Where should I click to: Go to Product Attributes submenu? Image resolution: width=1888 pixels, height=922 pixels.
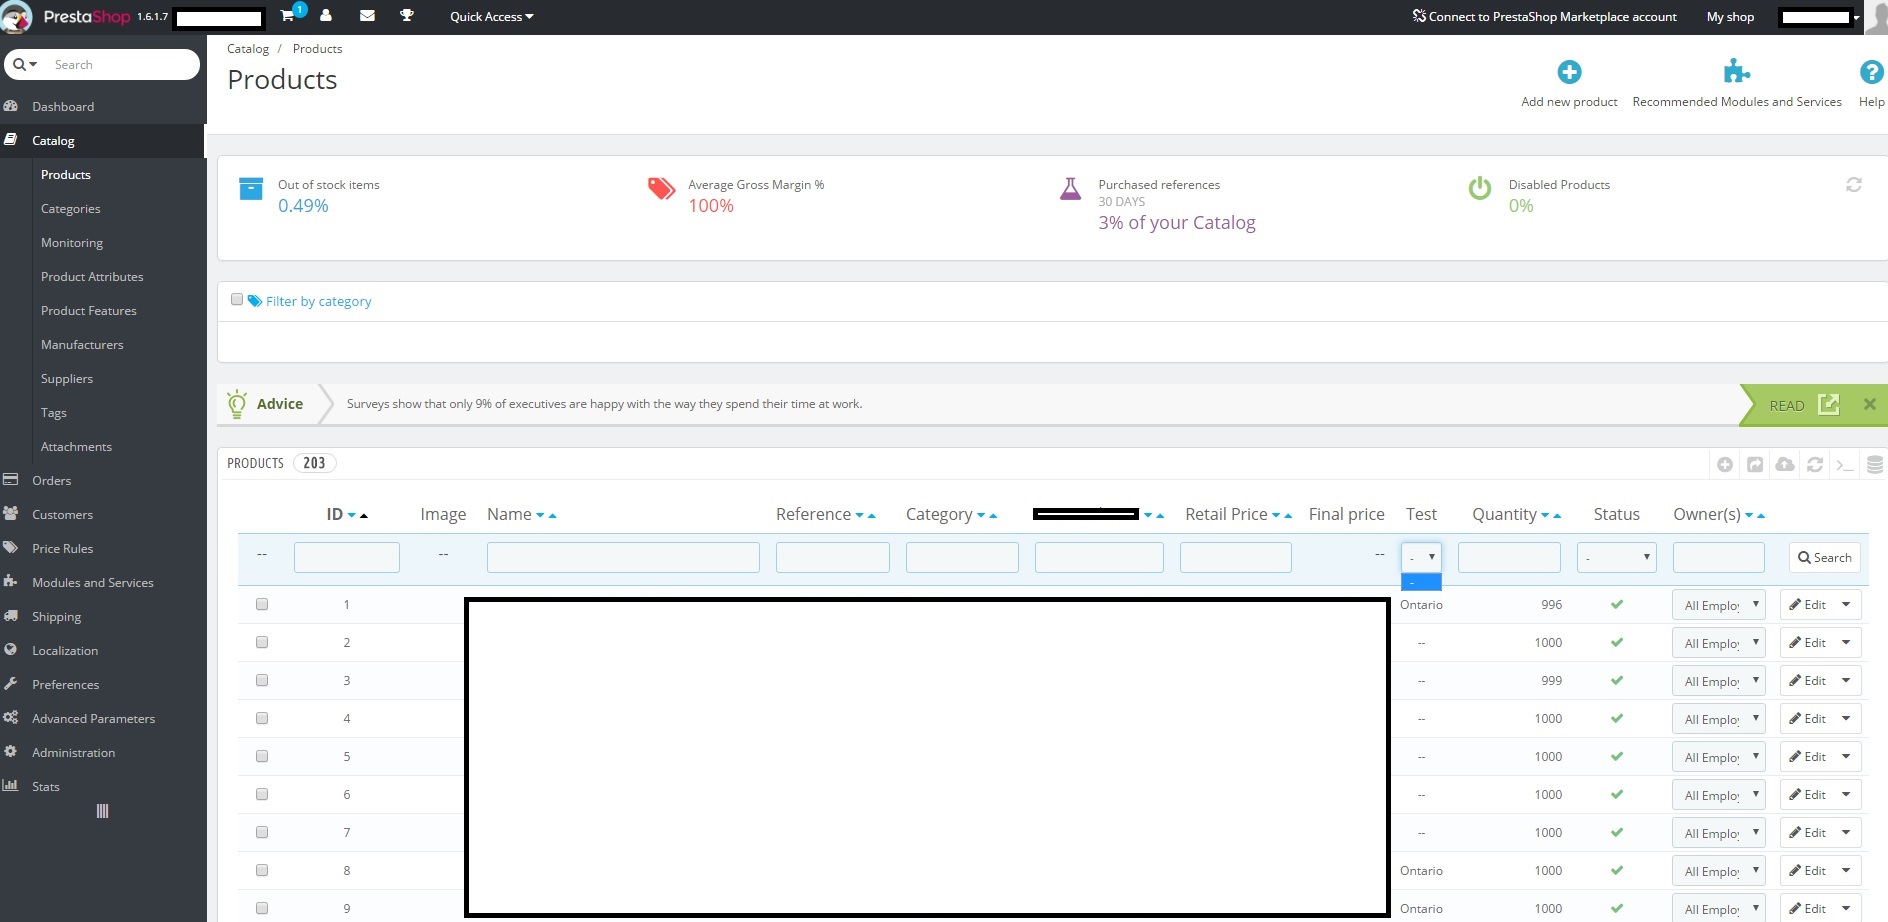[92, 276]
